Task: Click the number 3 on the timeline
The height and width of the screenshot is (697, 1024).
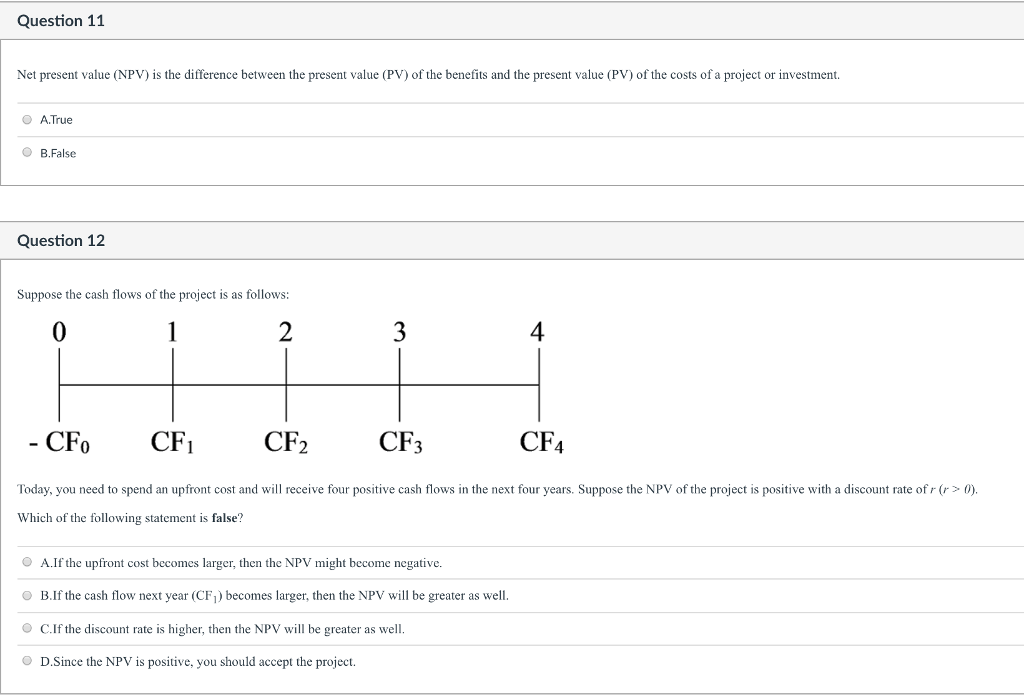Action: tap(399, 332)
